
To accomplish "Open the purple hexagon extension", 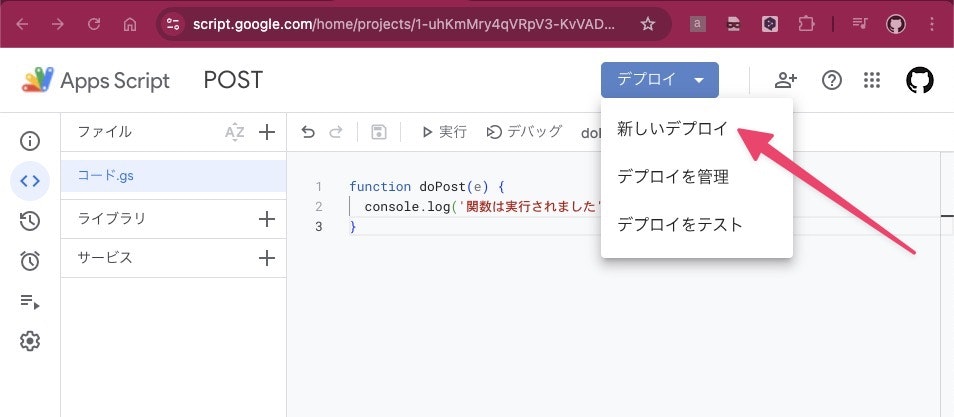I will (x=770, y=24).
